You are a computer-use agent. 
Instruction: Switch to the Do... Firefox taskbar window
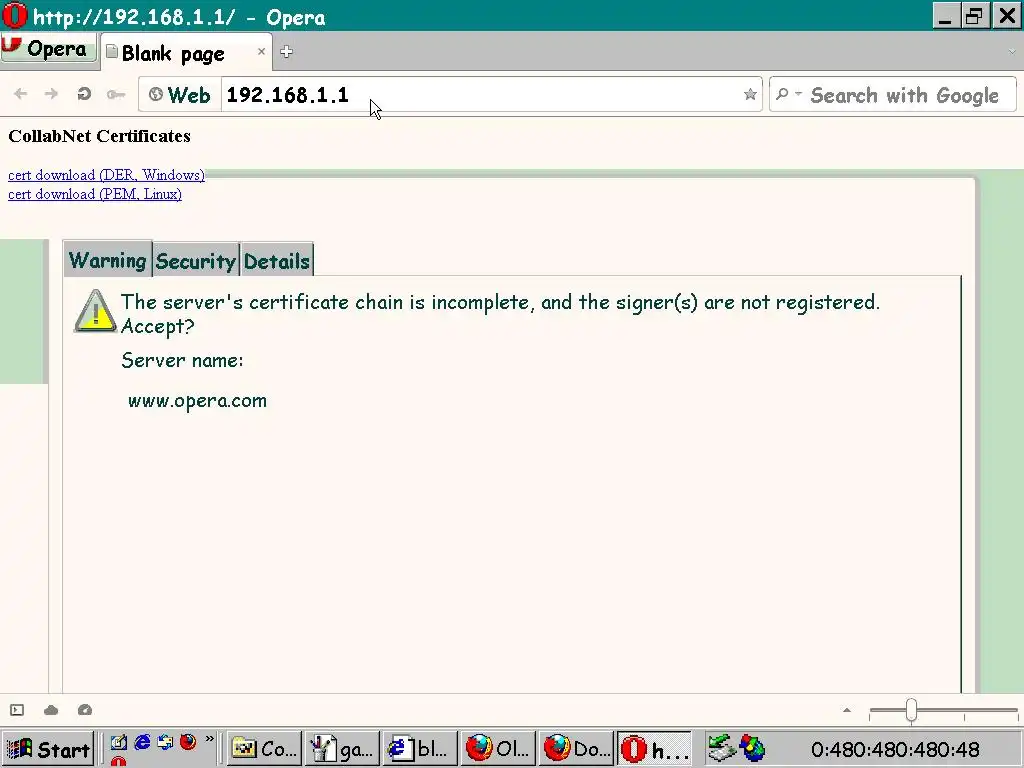pos(576,748)
